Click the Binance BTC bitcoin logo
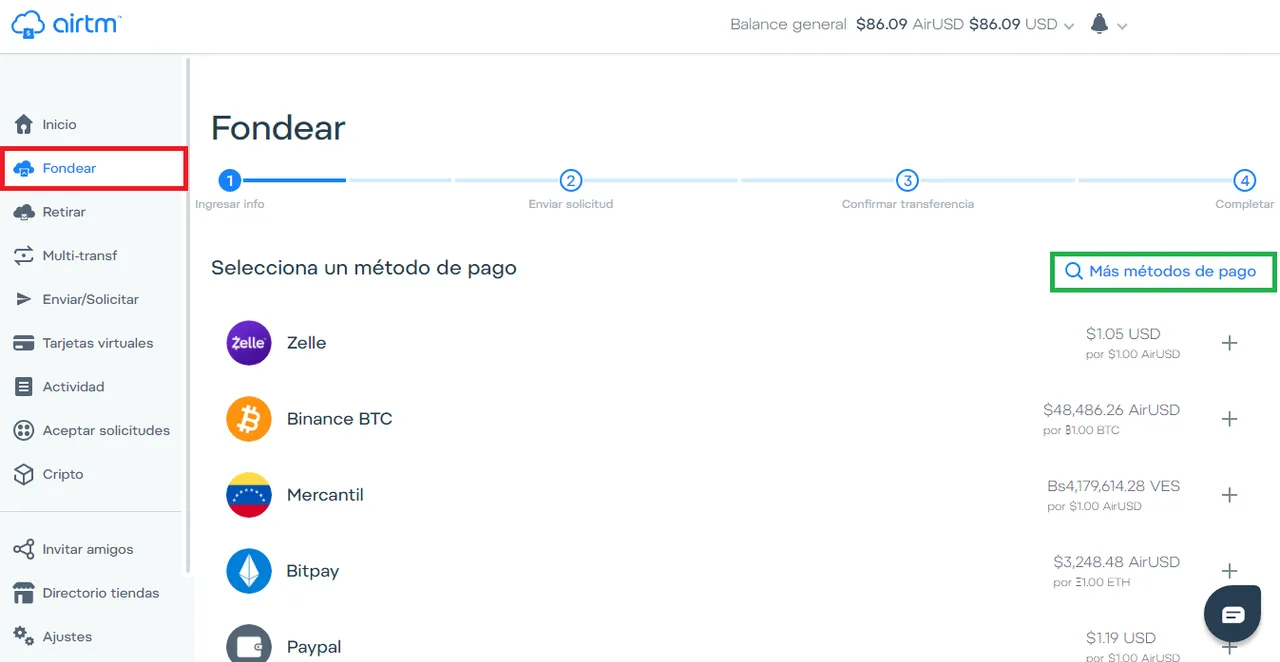1280x662 pixels. tap(249, 419)
